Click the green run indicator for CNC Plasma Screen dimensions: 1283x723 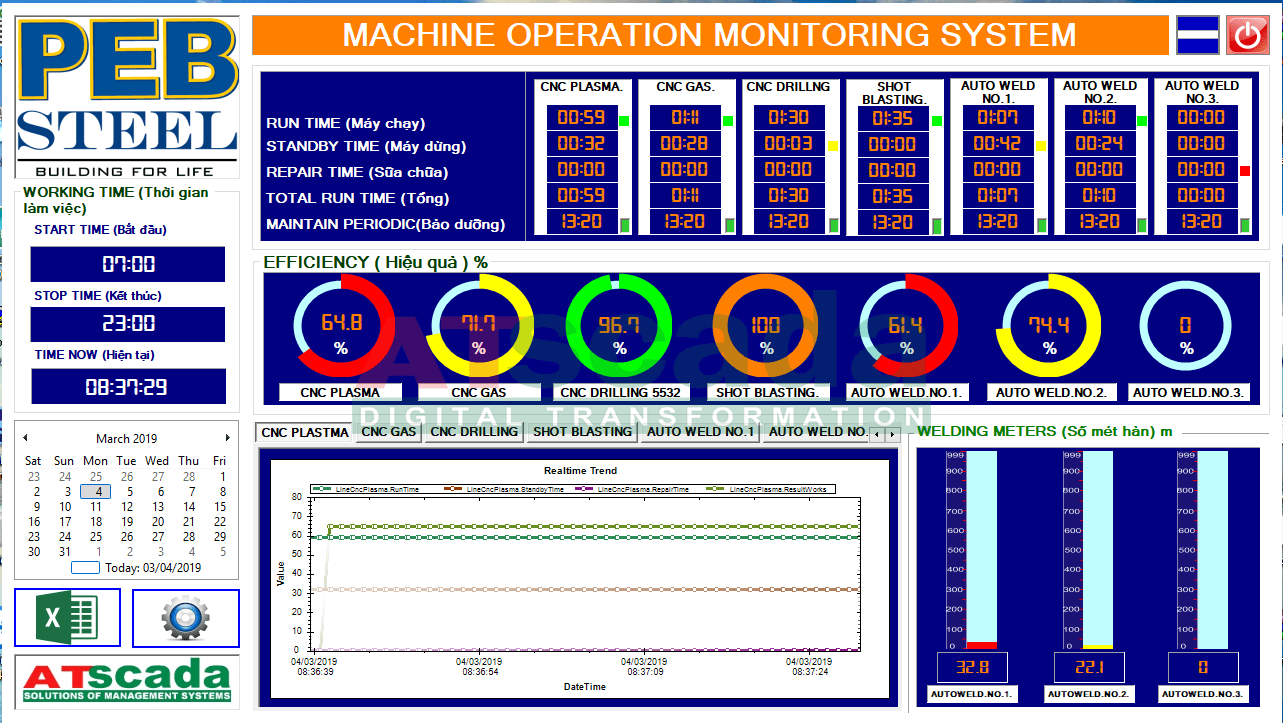624,121
